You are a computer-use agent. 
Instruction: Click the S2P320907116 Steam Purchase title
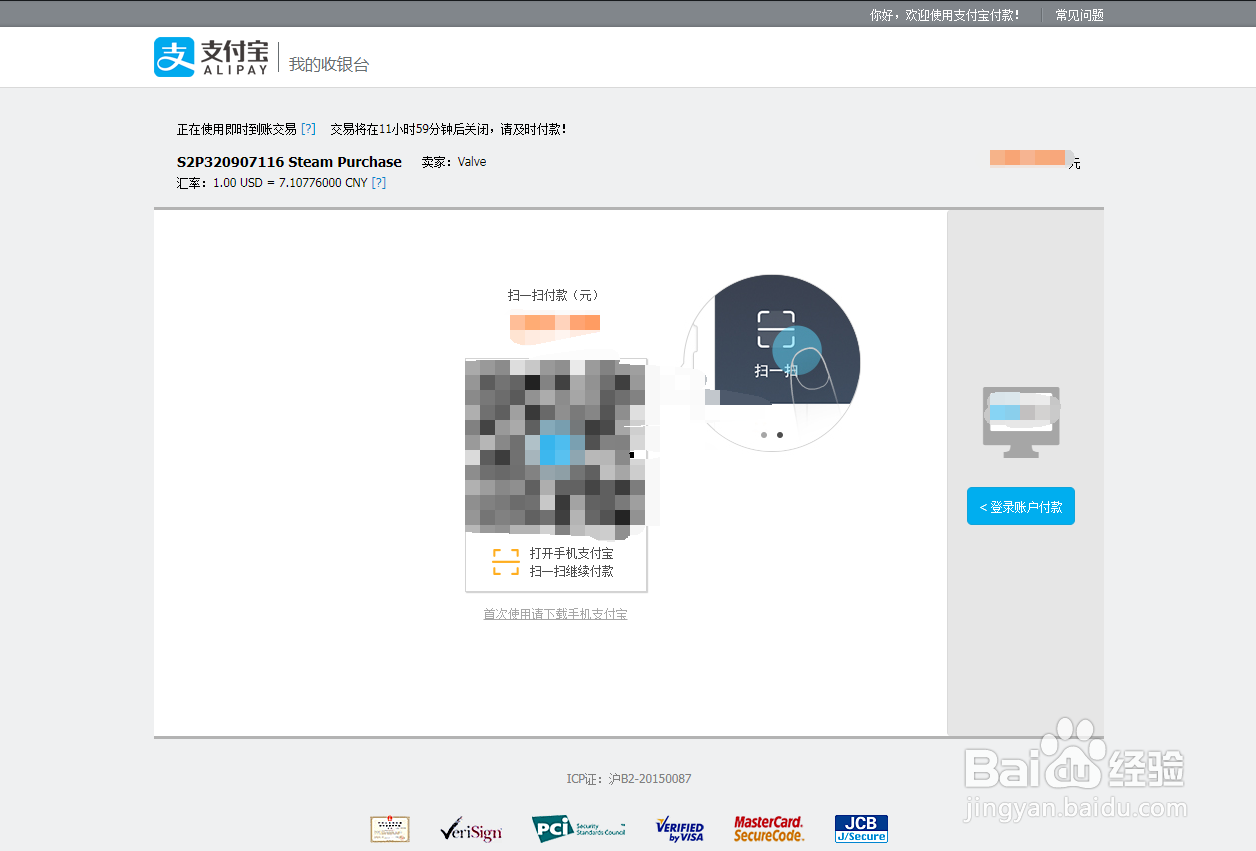(289, 162)
